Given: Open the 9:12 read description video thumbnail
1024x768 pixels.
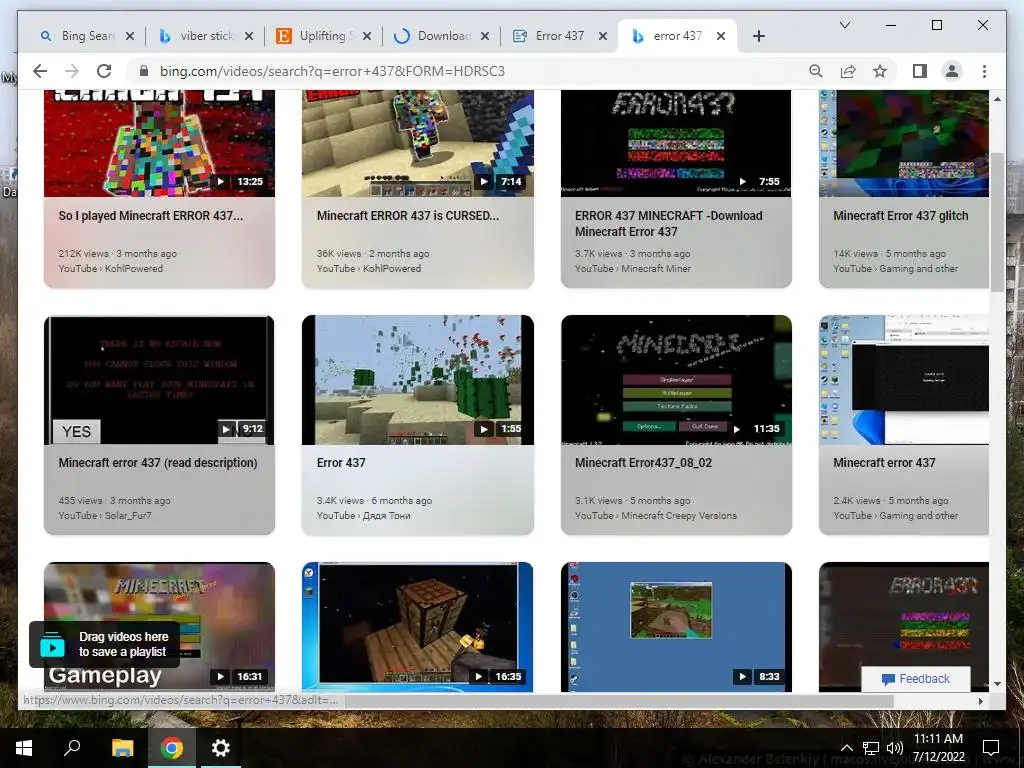Looking at the screenshot, I should pyautogui.click(x=159, y=380).
